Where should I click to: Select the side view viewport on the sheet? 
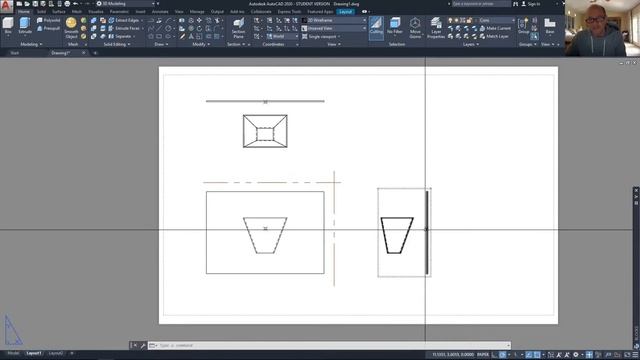click(404, 233)
